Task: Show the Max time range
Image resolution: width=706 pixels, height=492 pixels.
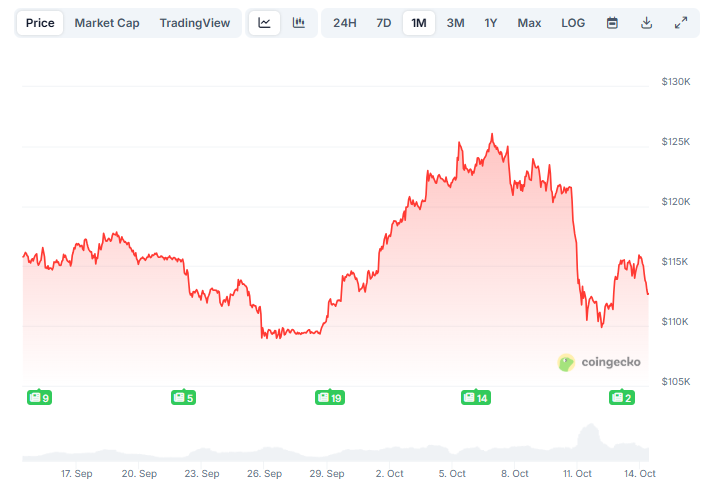Action: click(x=529, y=23)
